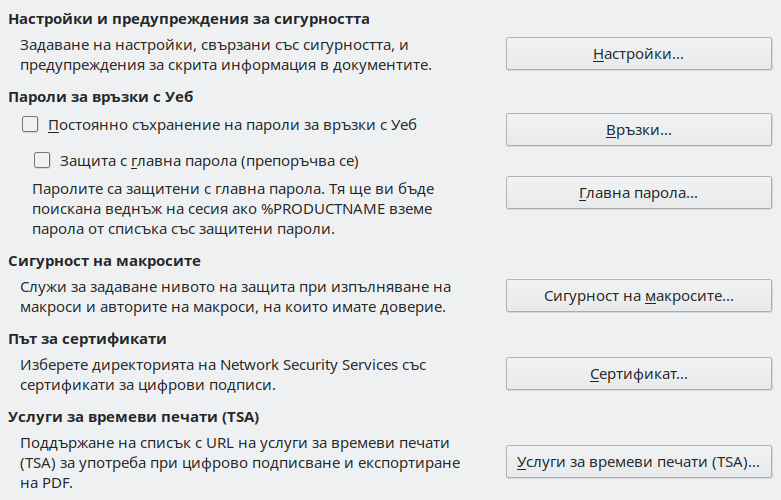Click the 'Постоянно съхранение на пароли' label text
This screenshot has height=500, width=781.
(x=232, y=125)
